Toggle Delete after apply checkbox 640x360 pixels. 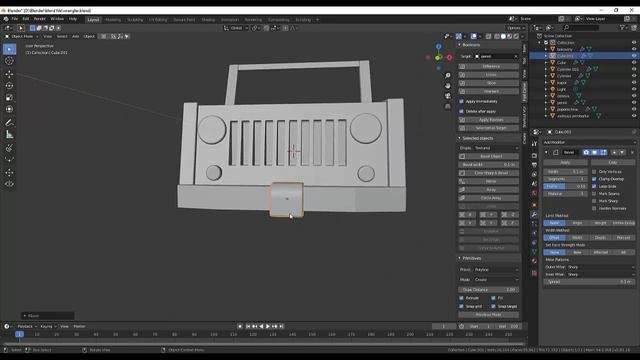(461, 111)
